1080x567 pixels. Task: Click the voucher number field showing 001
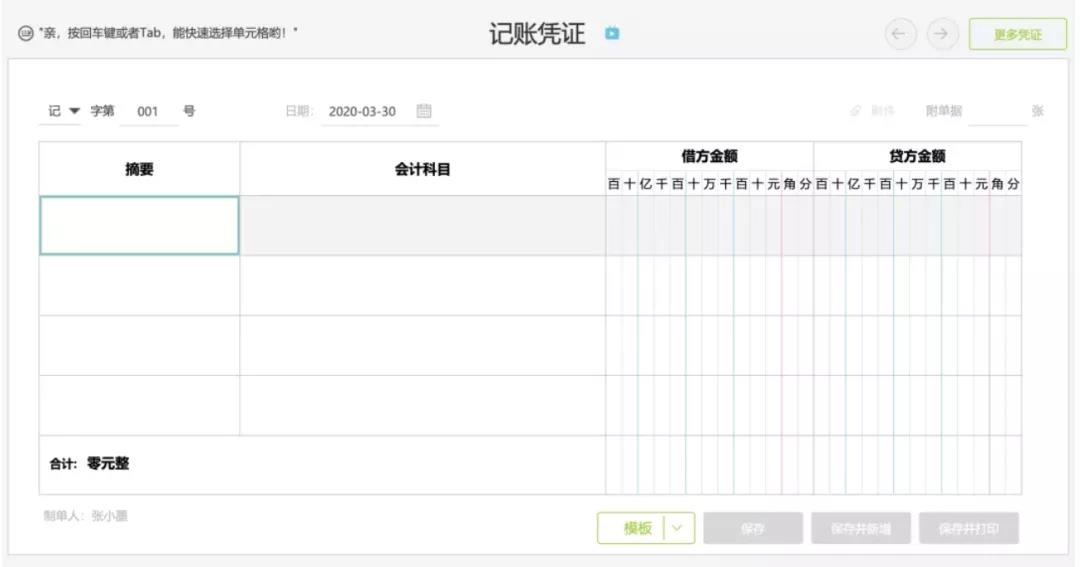tap(148, 112)
